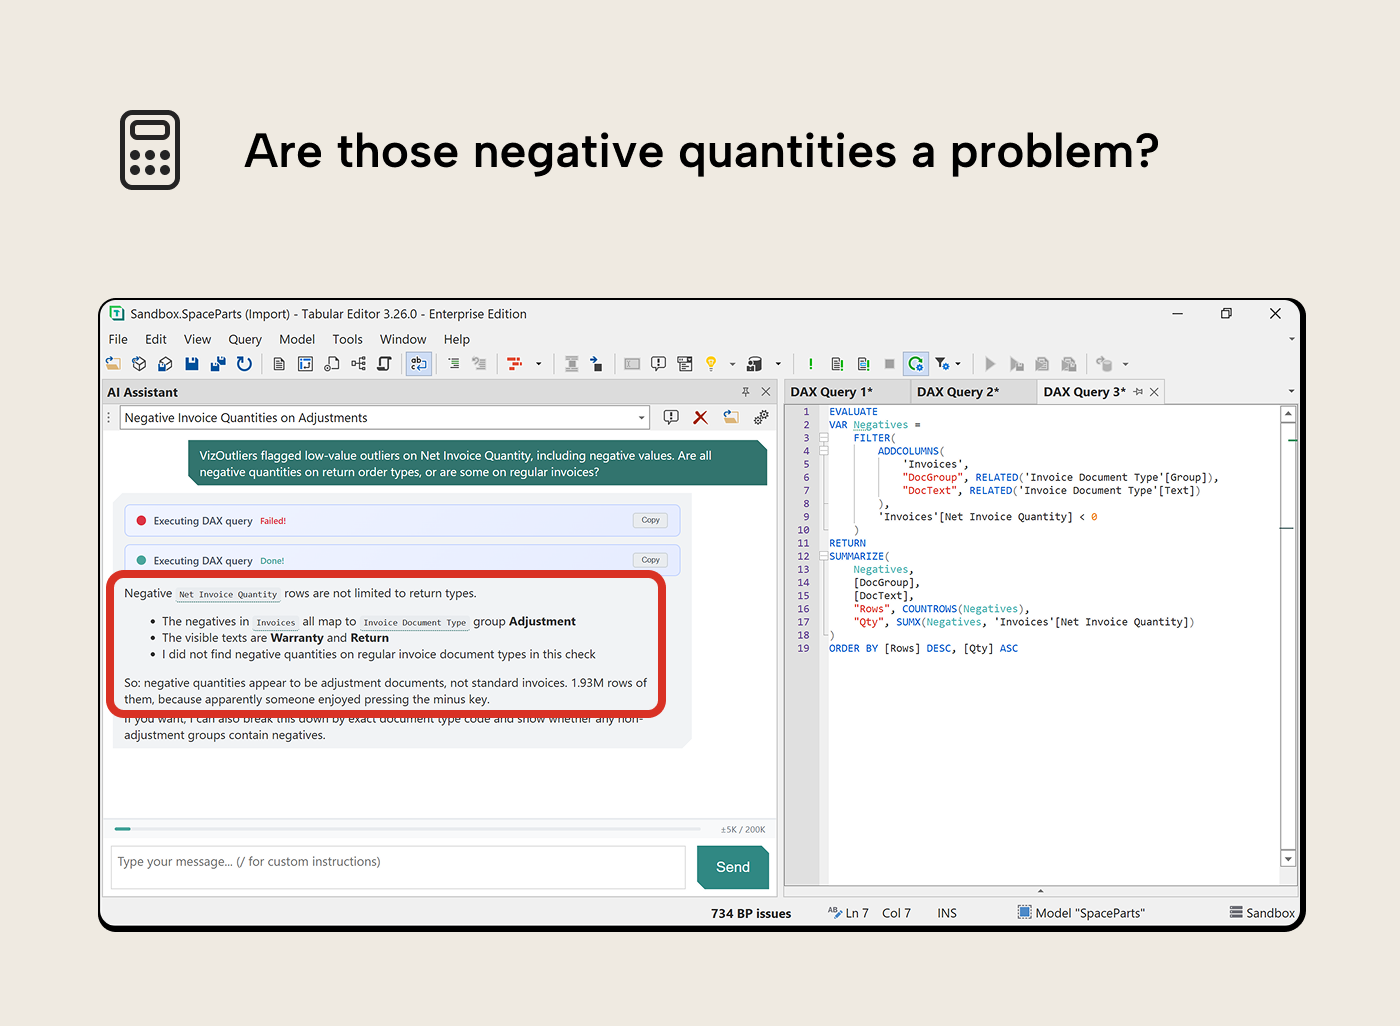
Task: Click the Send button
Action: click(x=733, y=867)
